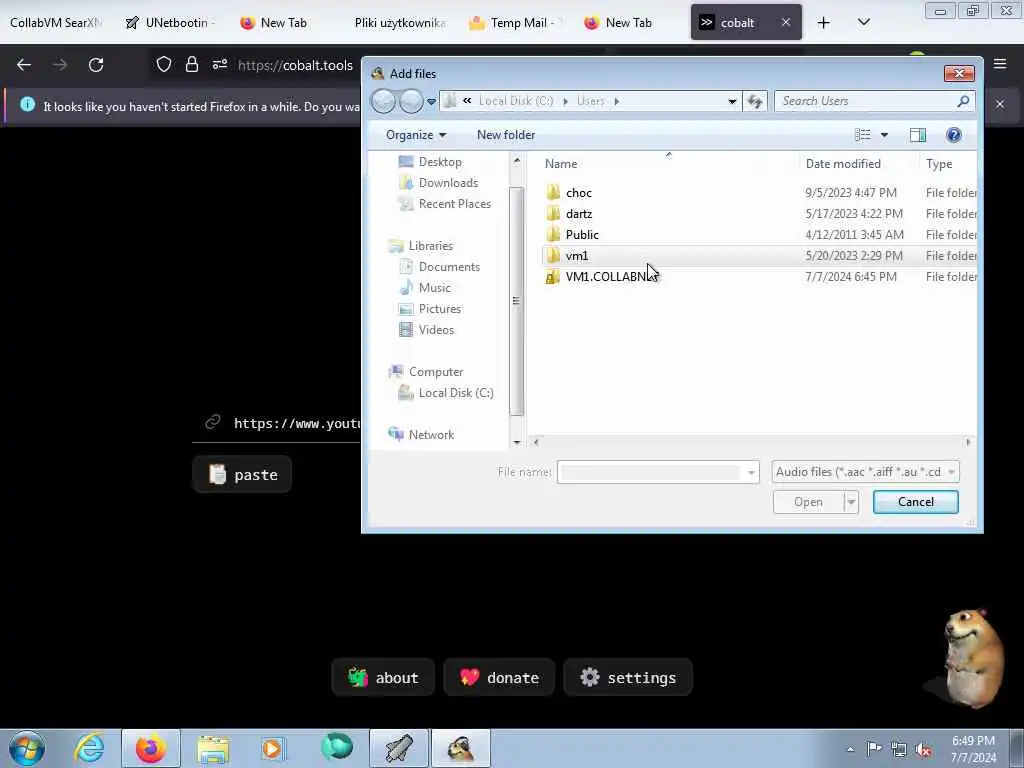Viewport: 1024px width, 768px height.
Task: Expand File name history dropdown
Action: click(x=751, y=472)
